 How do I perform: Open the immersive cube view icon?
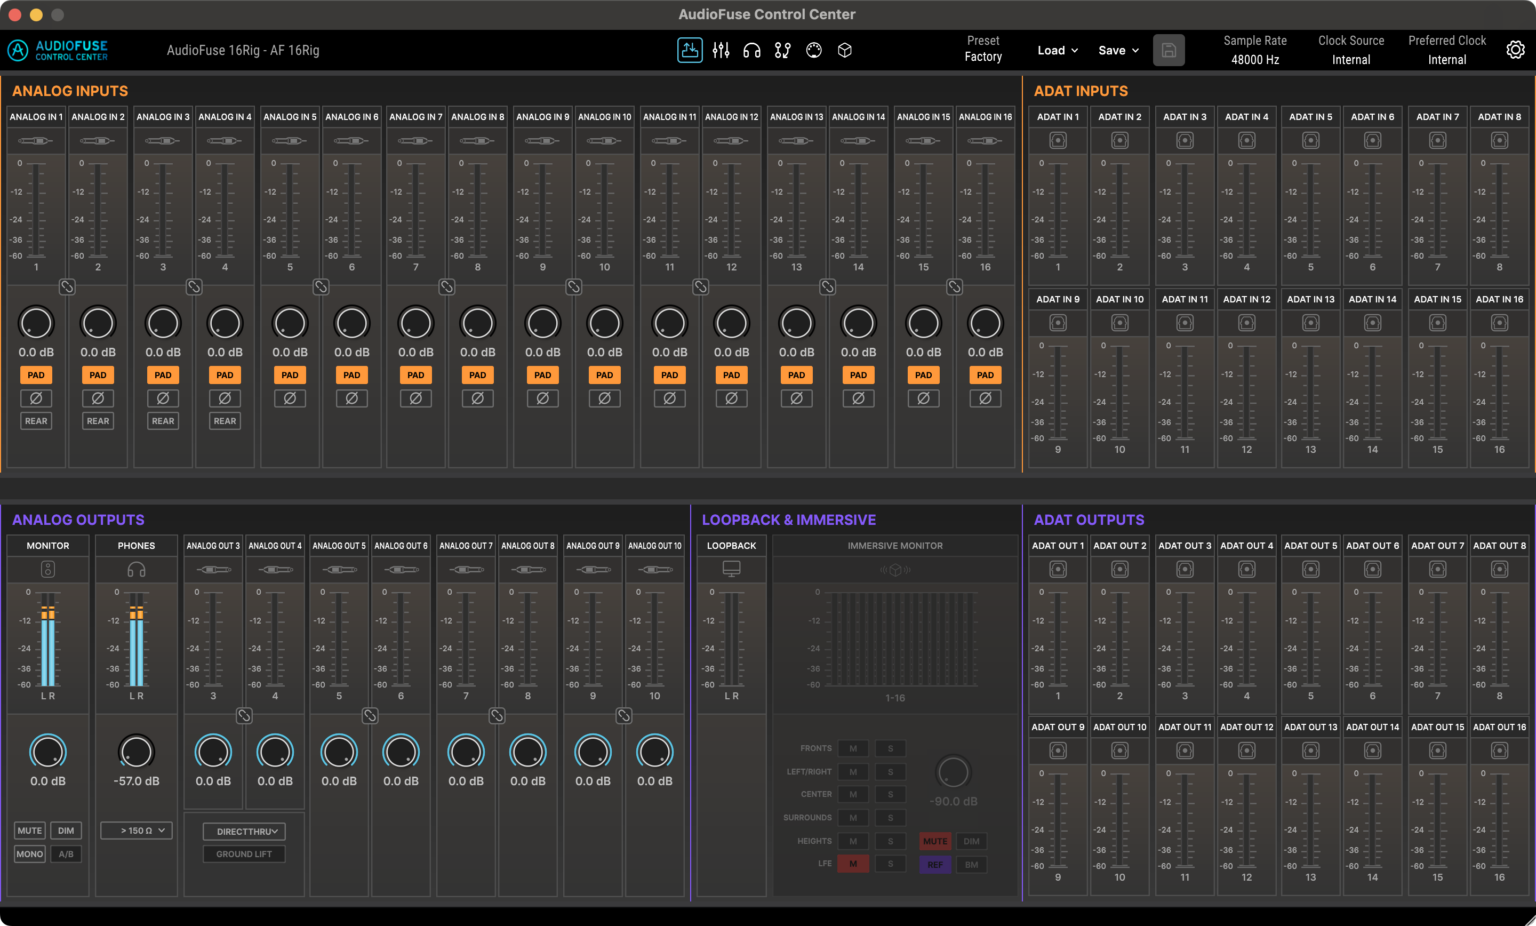(x=845, y=50)
